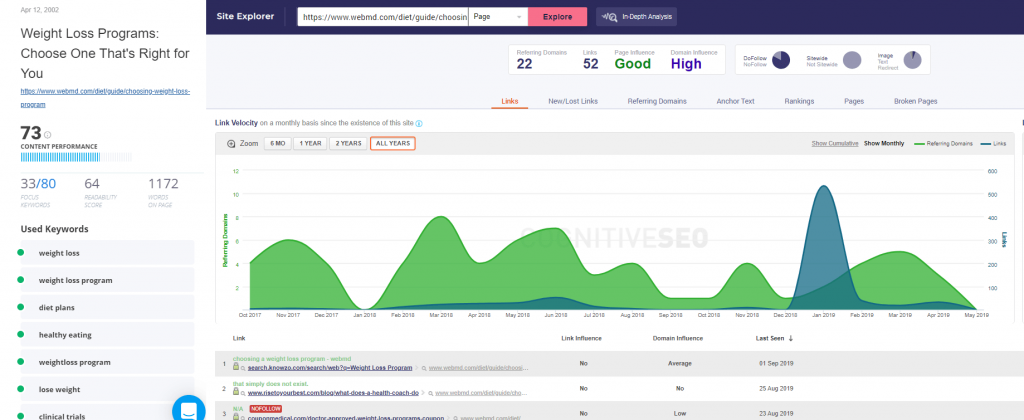This screenshot has width=1024, height=420.
Task: Click the 33/80 focus keywords value
Action: click(x=38, y=184)
